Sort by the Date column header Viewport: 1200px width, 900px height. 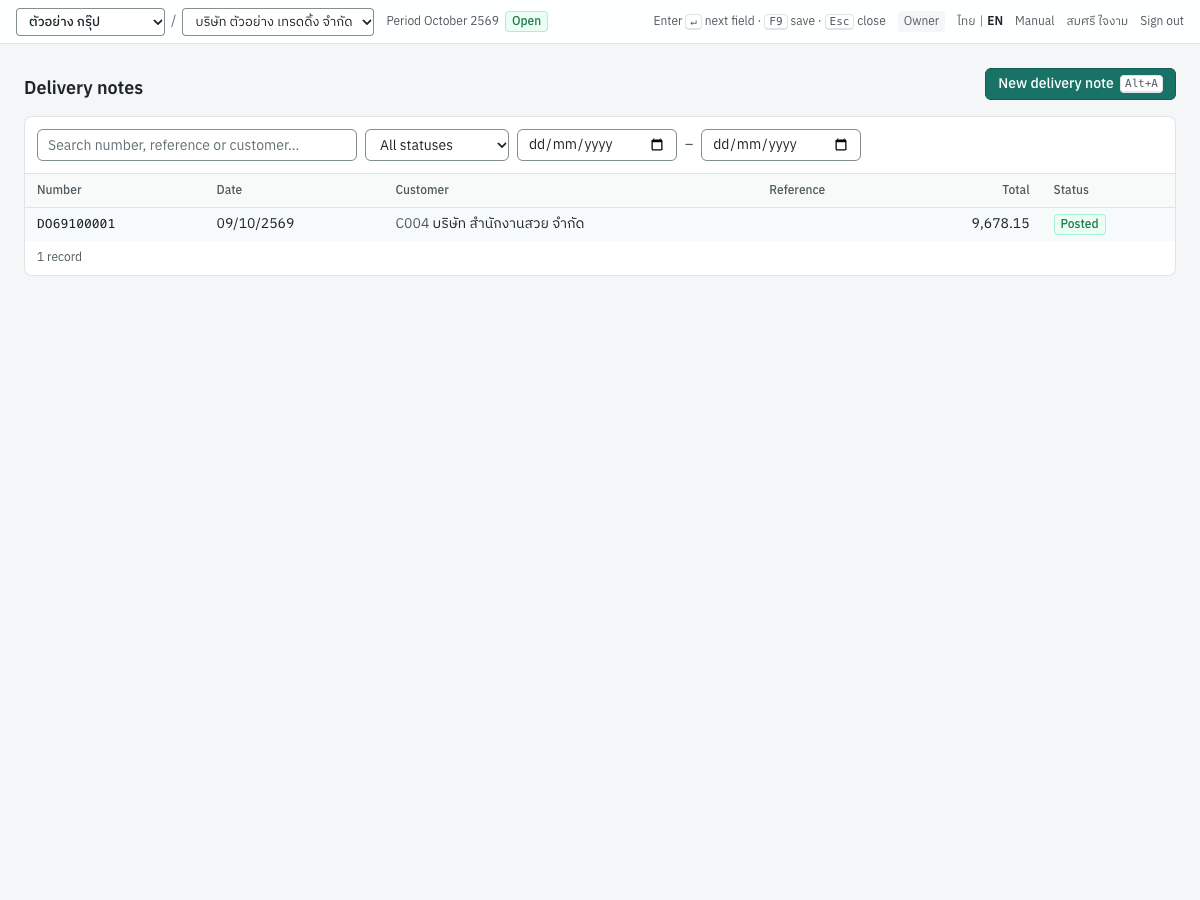(x=229, y=190)
